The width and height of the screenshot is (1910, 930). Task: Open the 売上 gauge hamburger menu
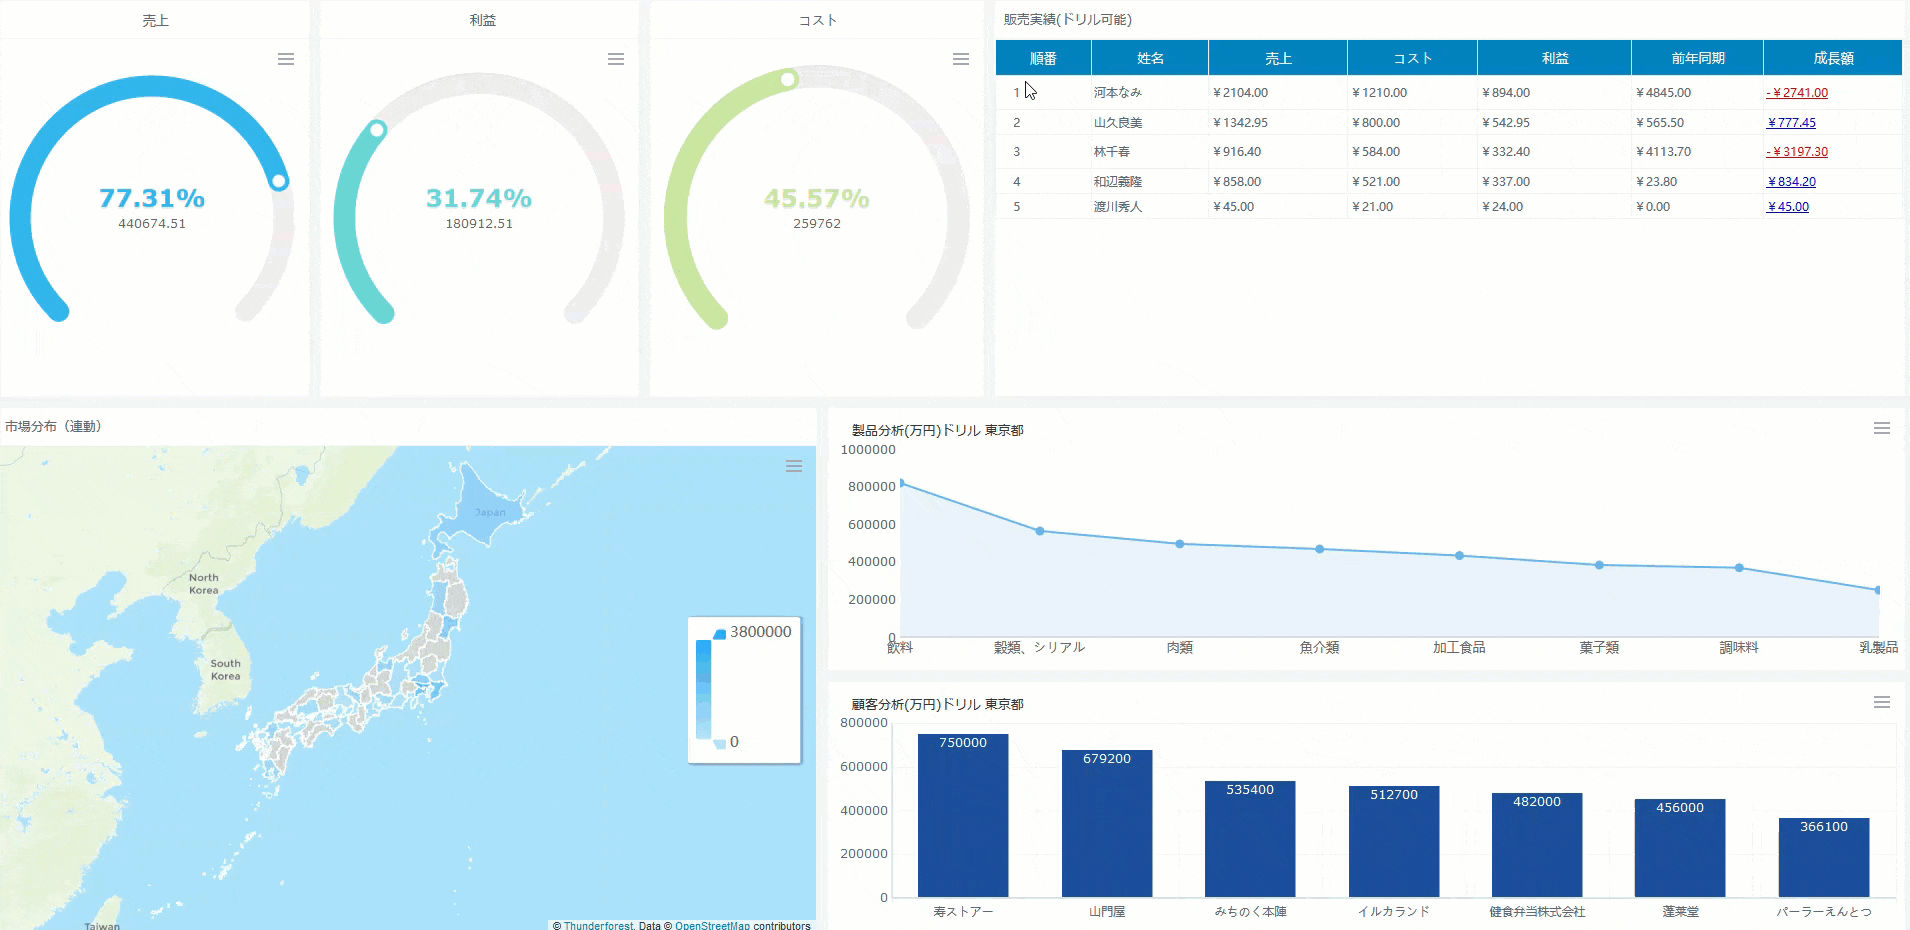[x=286, y=60]
